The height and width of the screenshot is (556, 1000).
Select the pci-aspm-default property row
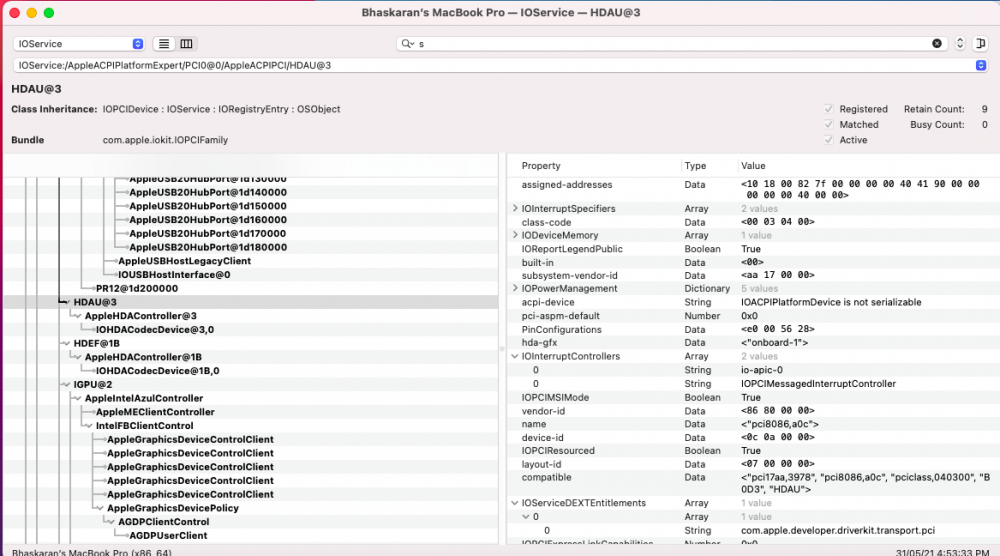pos(754,316)
